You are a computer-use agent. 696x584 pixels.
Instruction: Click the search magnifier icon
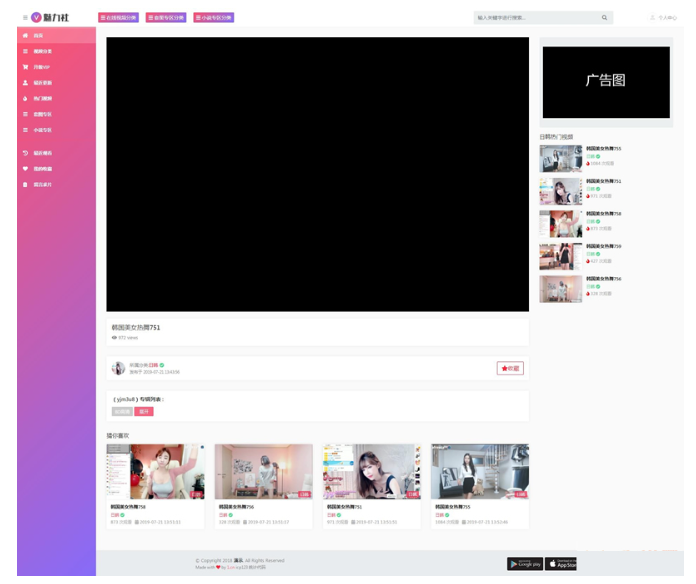coord(604,17)
